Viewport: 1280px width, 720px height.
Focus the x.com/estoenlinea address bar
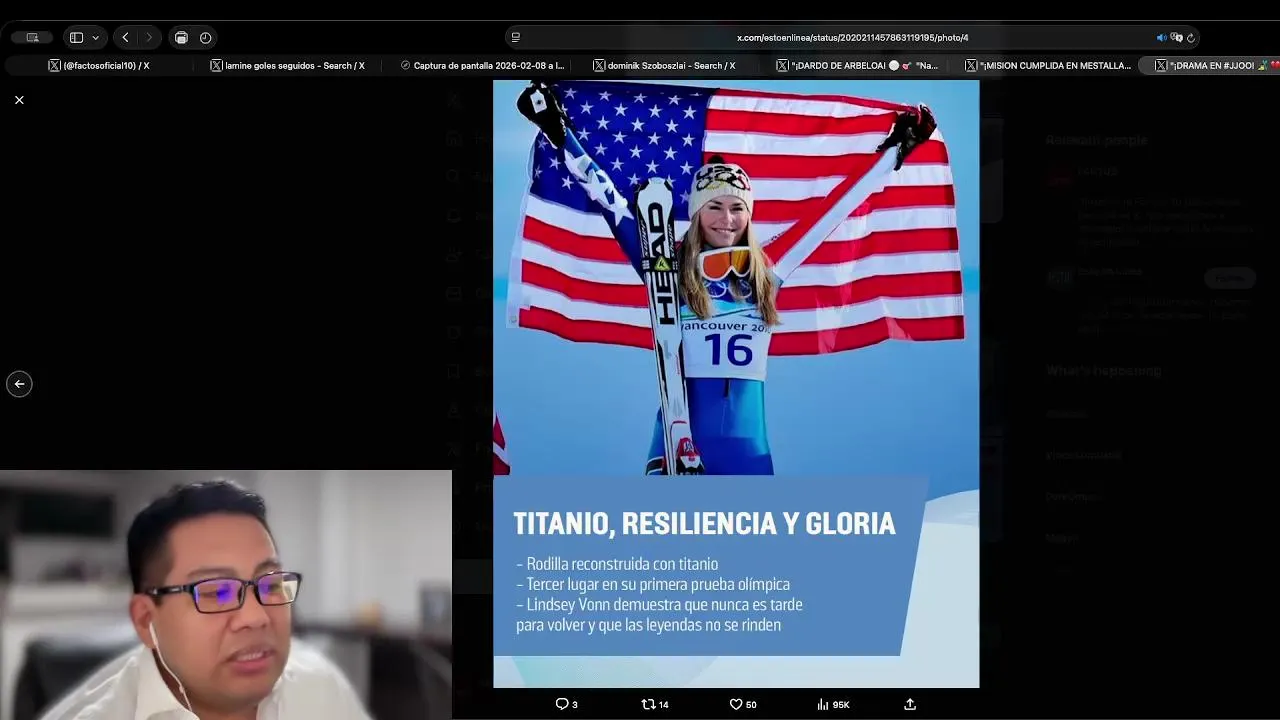click(852, 37)
